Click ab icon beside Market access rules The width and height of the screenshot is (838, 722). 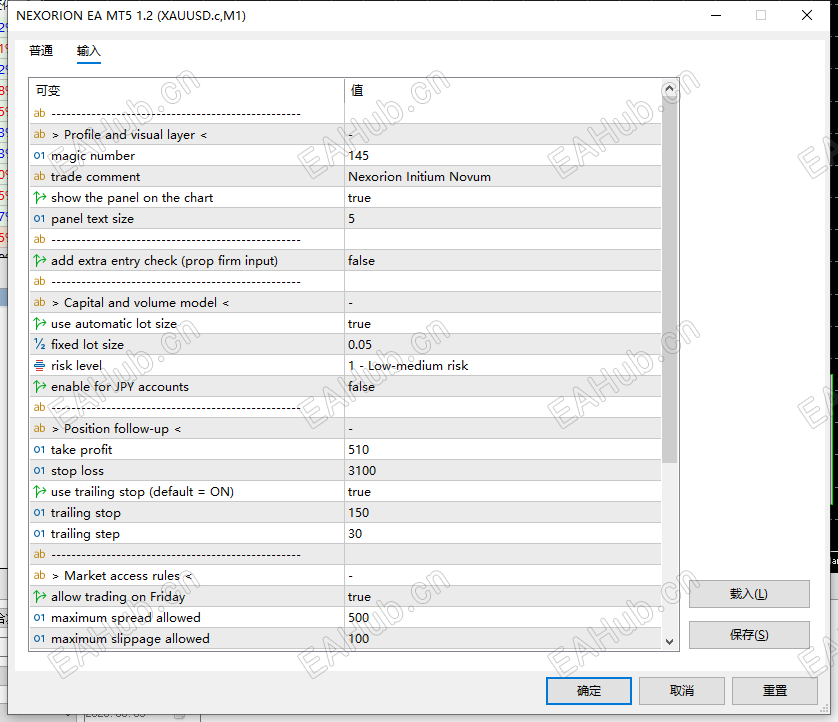[x=39, y=576]
